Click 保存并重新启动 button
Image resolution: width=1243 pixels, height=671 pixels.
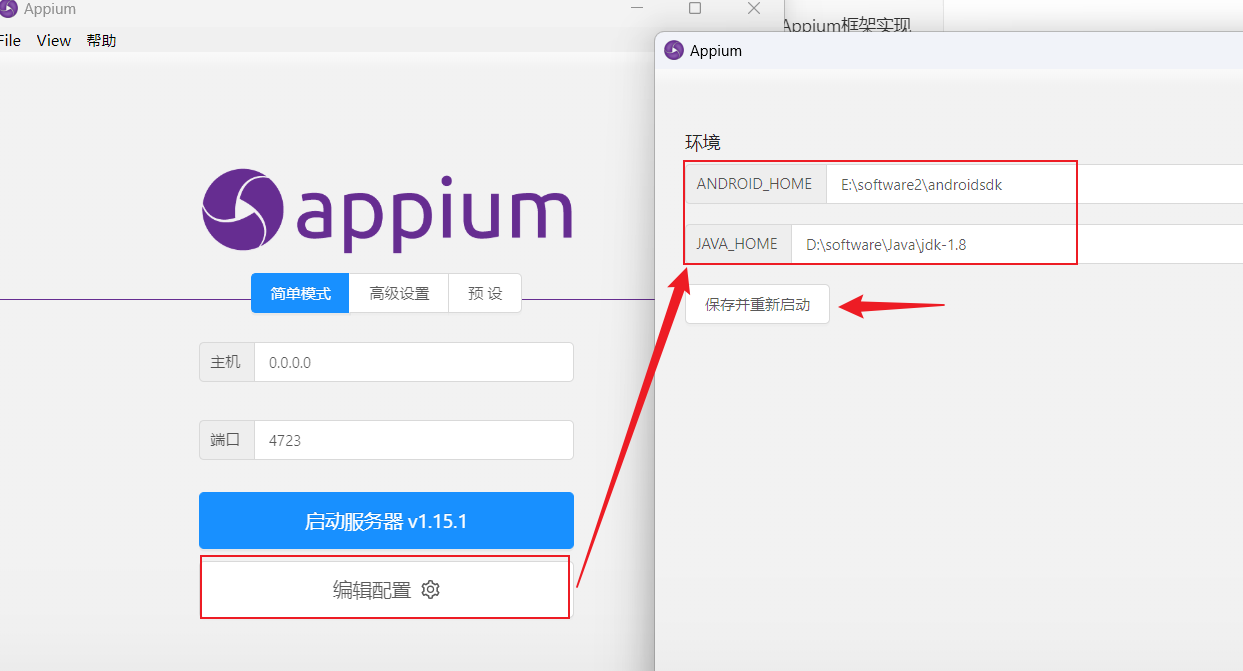[x=757, y=305]
